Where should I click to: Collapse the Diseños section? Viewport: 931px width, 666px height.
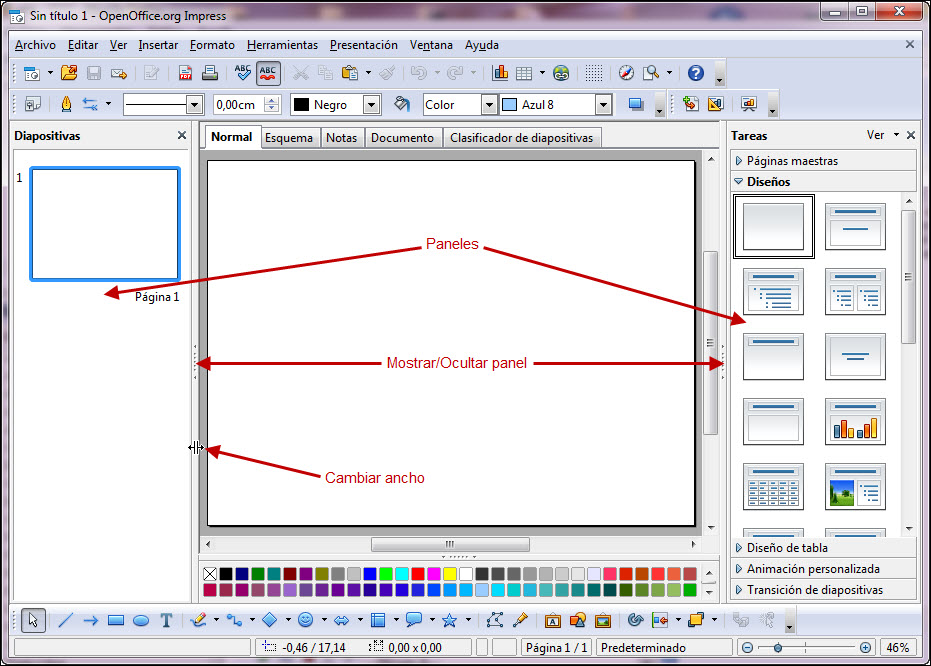pos(824,182)
